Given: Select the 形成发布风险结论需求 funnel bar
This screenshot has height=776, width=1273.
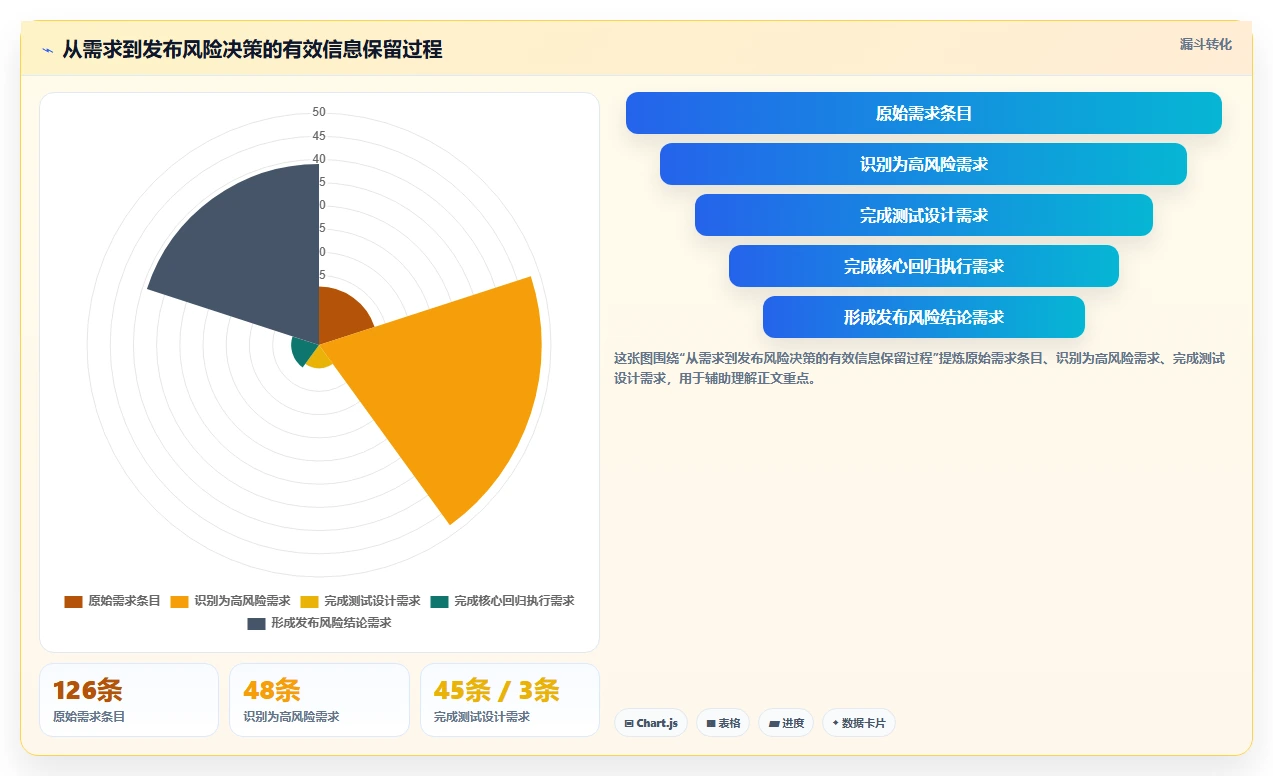Looking at the screenshot, I should pyautogui.click(x=924, y=317).
